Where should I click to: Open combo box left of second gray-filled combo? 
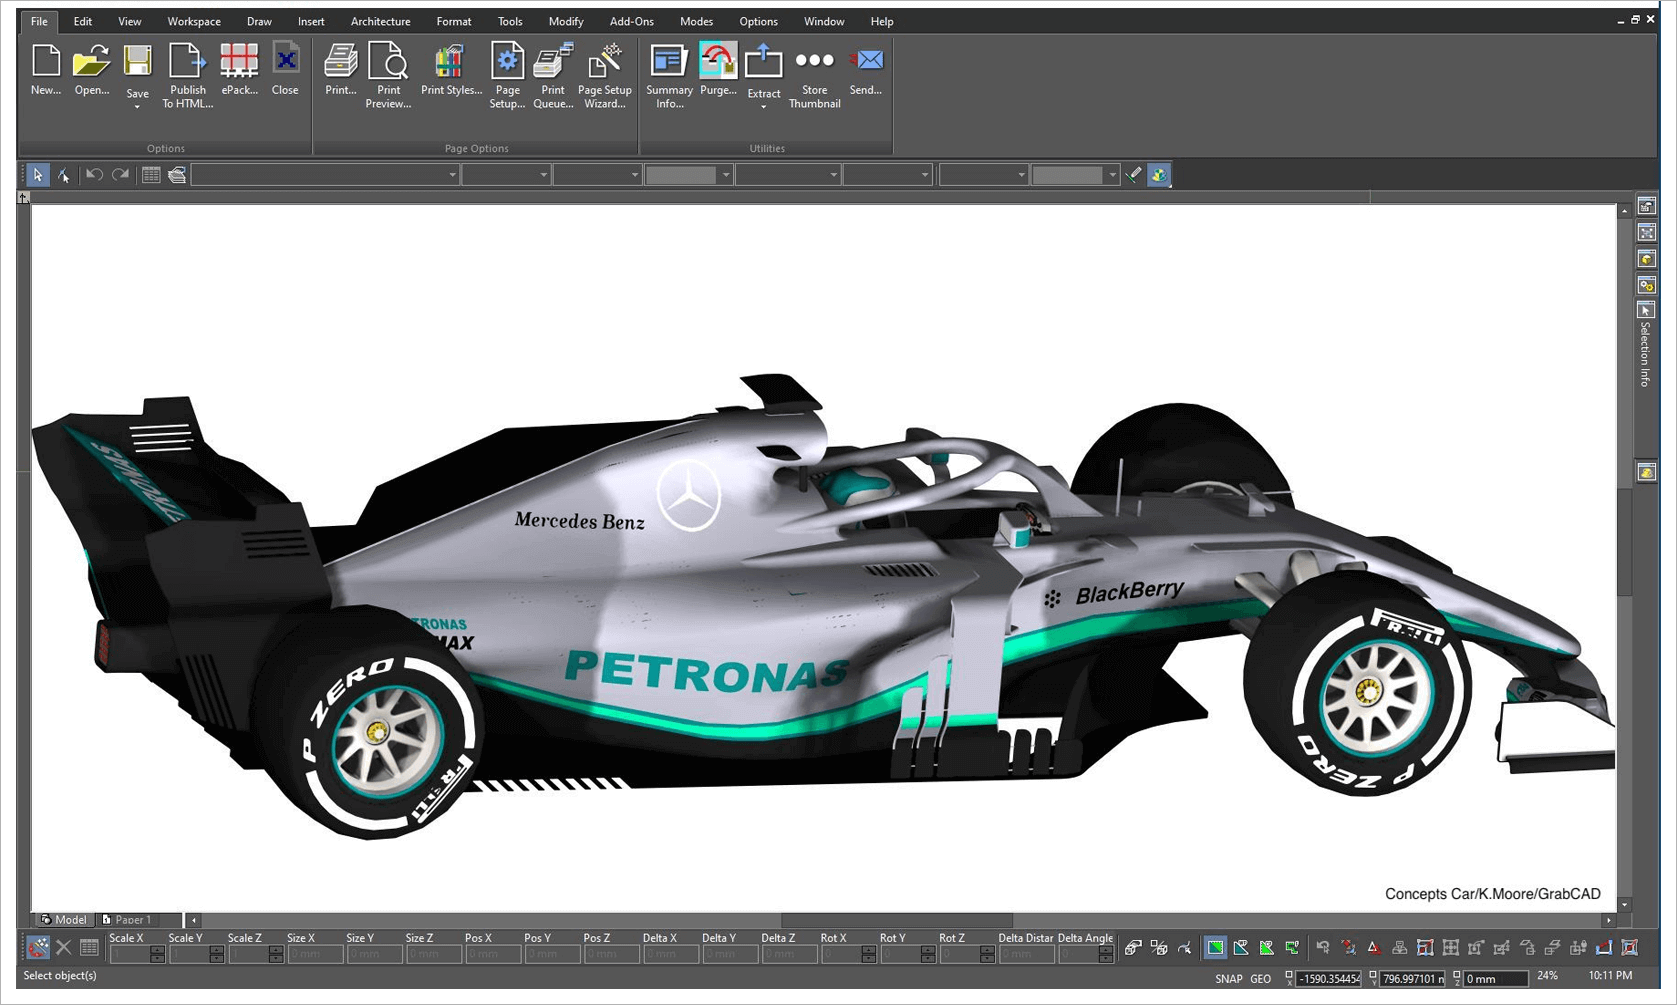(984, 175)
